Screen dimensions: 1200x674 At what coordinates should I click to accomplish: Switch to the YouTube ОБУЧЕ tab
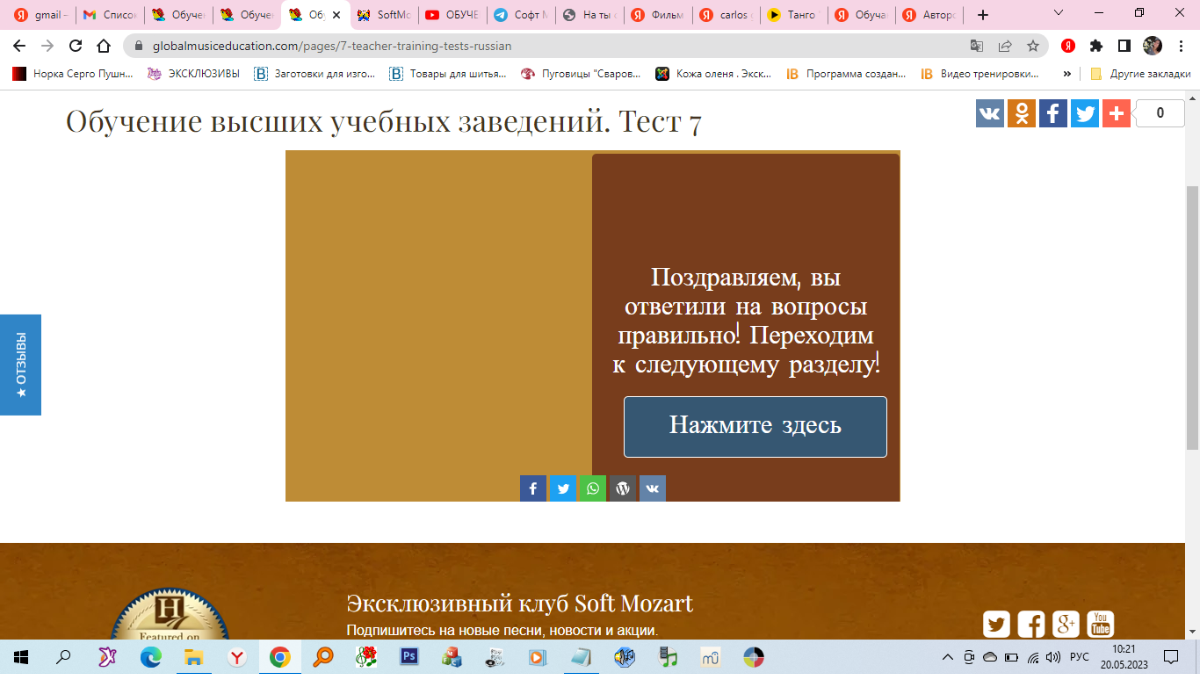453,15
